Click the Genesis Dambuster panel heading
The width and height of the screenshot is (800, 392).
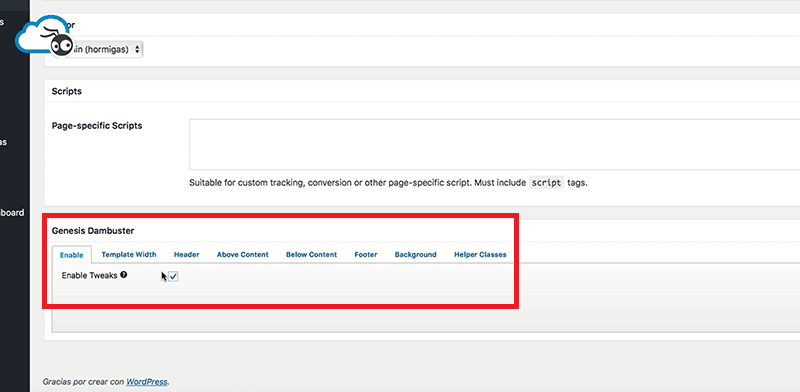[93, 231]
